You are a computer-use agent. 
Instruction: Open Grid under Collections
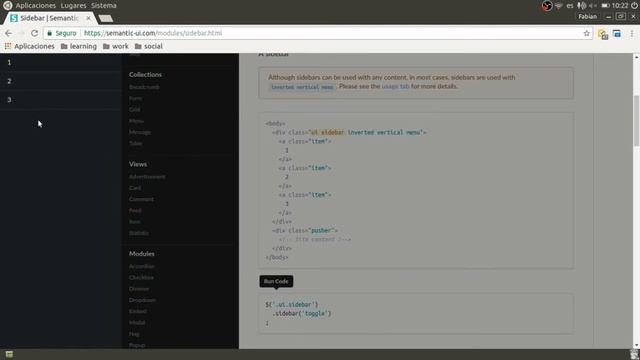pyautogui.click(x=135, y=109)
